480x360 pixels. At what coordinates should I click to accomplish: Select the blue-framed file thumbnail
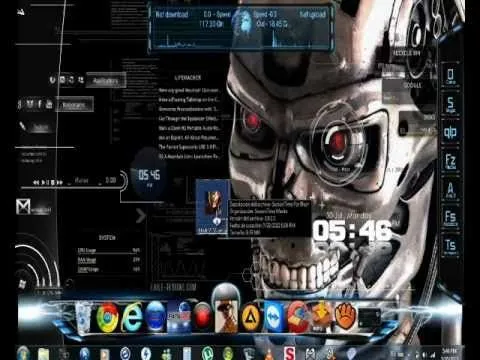click(x=212, y=207)
